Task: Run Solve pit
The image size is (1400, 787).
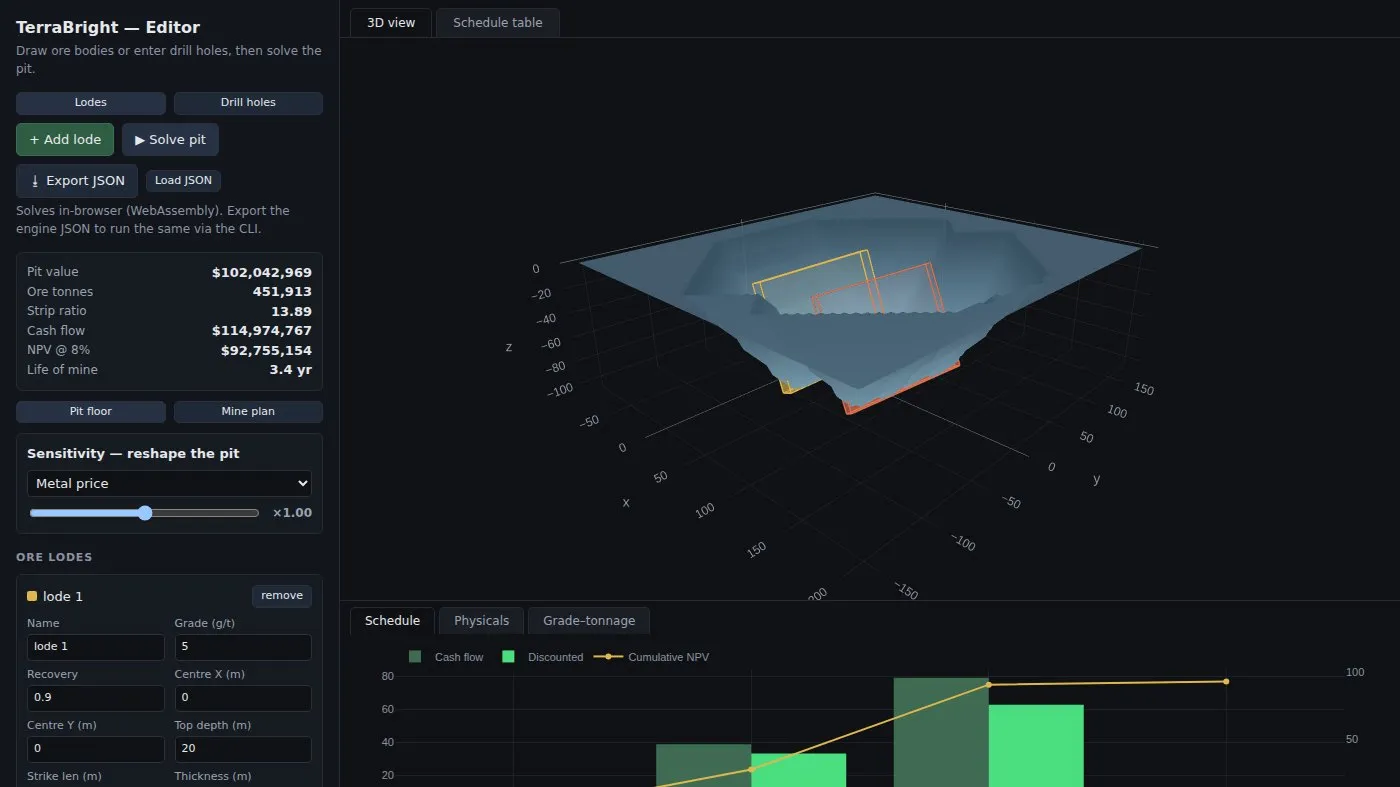Action: [170, 140]
